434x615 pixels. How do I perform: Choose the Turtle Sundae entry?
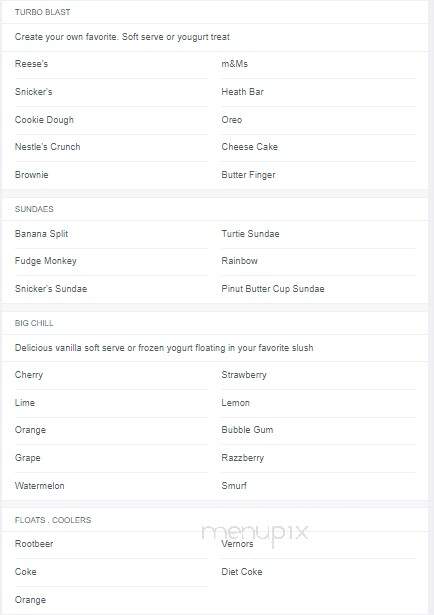pyautogui.click(x=250, y=234)
